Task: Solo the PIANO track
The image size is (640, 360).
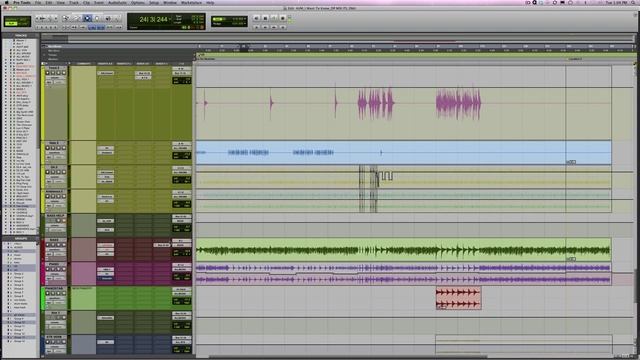Action: point(58,269)
